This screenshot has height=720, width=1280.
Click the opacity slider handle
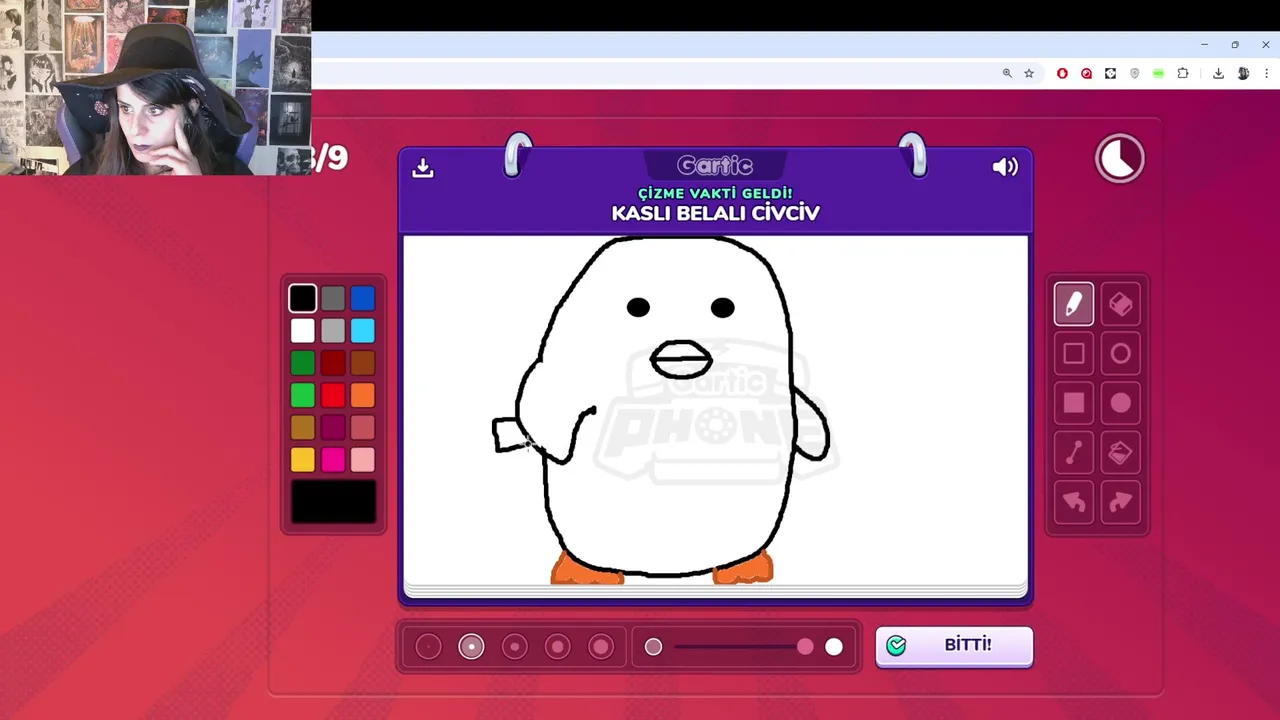click(806, 647)
